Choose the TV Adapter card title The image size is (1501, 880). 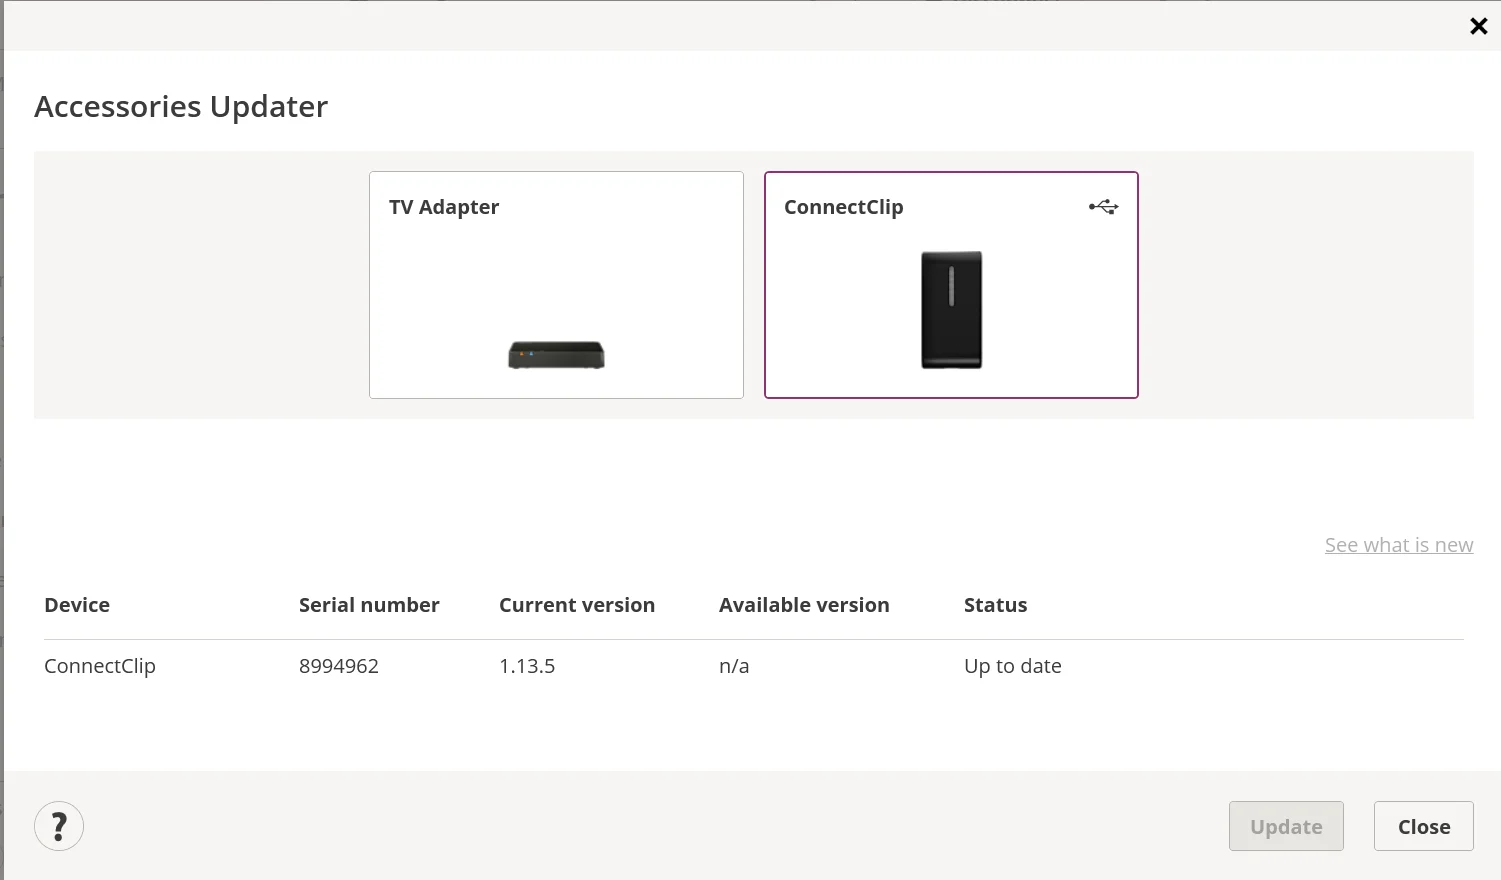click(x=444, y=207)
